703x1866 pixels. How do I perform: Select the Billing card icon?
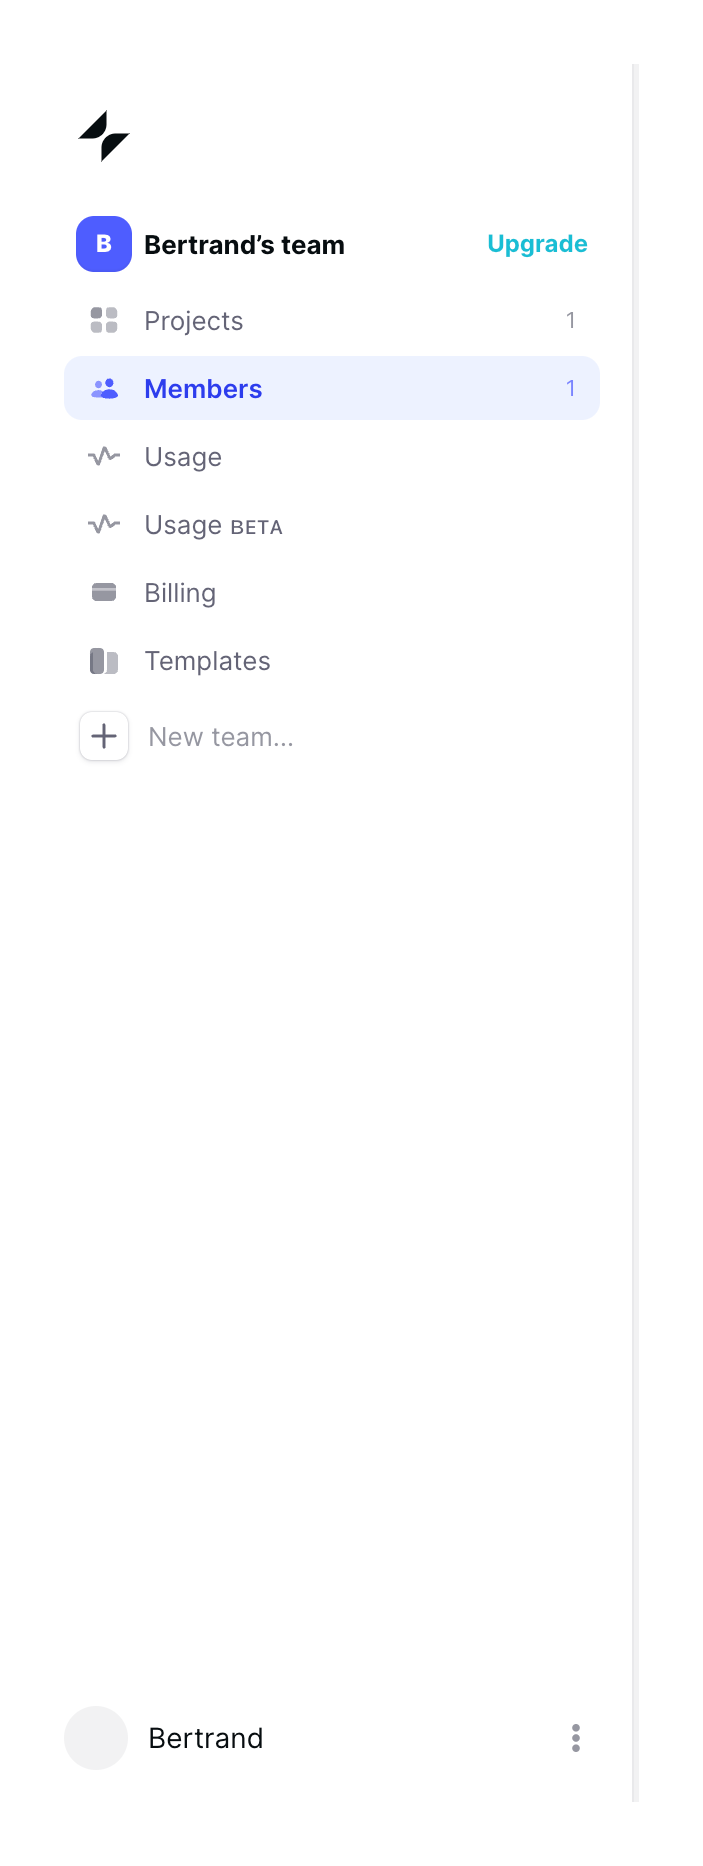(103, 592)
